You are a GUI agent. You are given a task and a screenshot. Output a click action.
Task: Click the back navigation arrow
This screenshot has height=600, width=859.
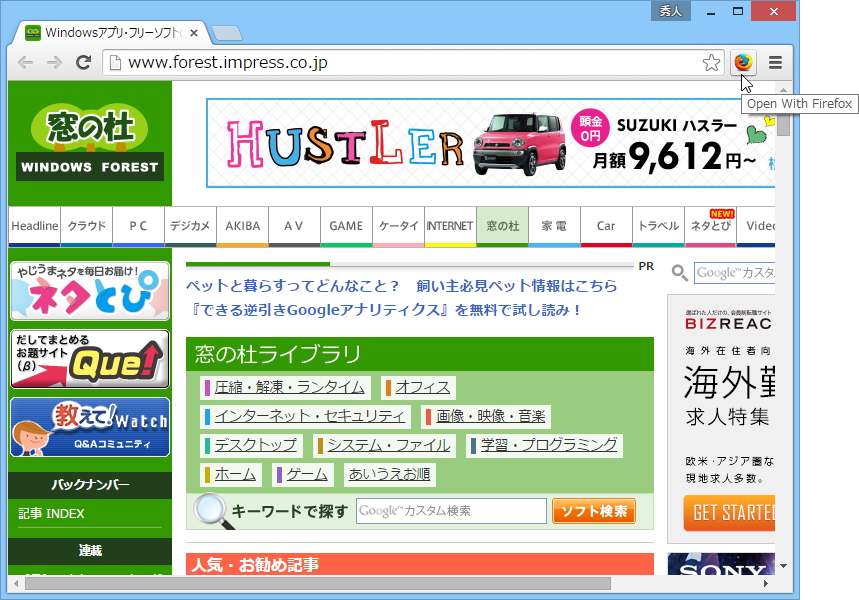coord(25,62)
